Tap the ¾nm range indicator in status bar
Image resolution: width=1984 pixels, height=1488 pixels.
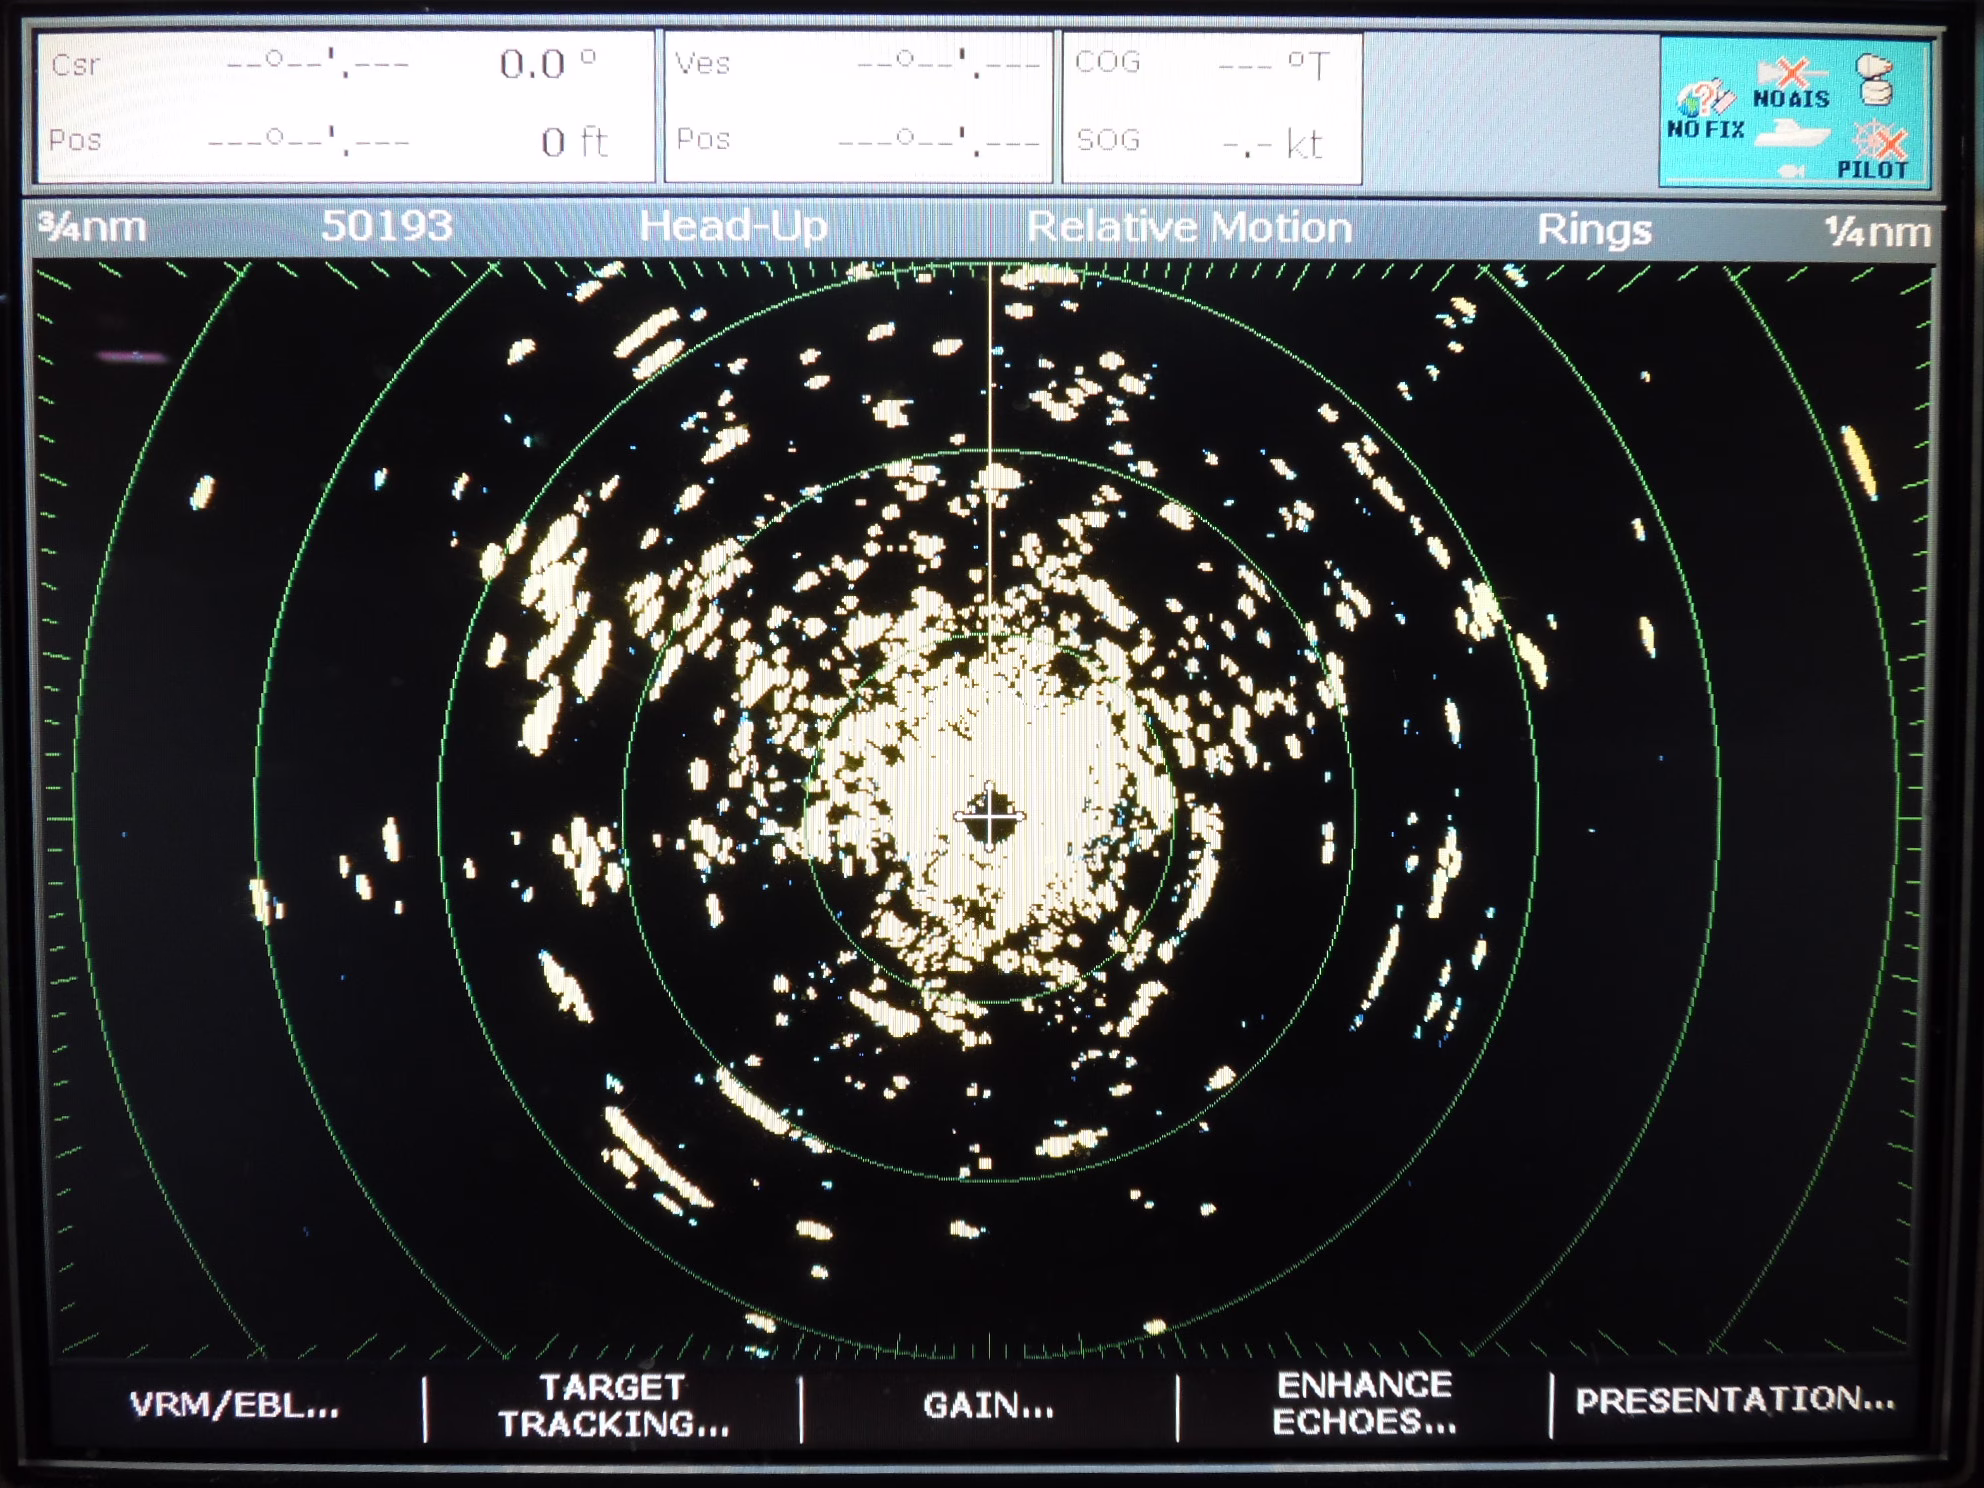point(92,228)
